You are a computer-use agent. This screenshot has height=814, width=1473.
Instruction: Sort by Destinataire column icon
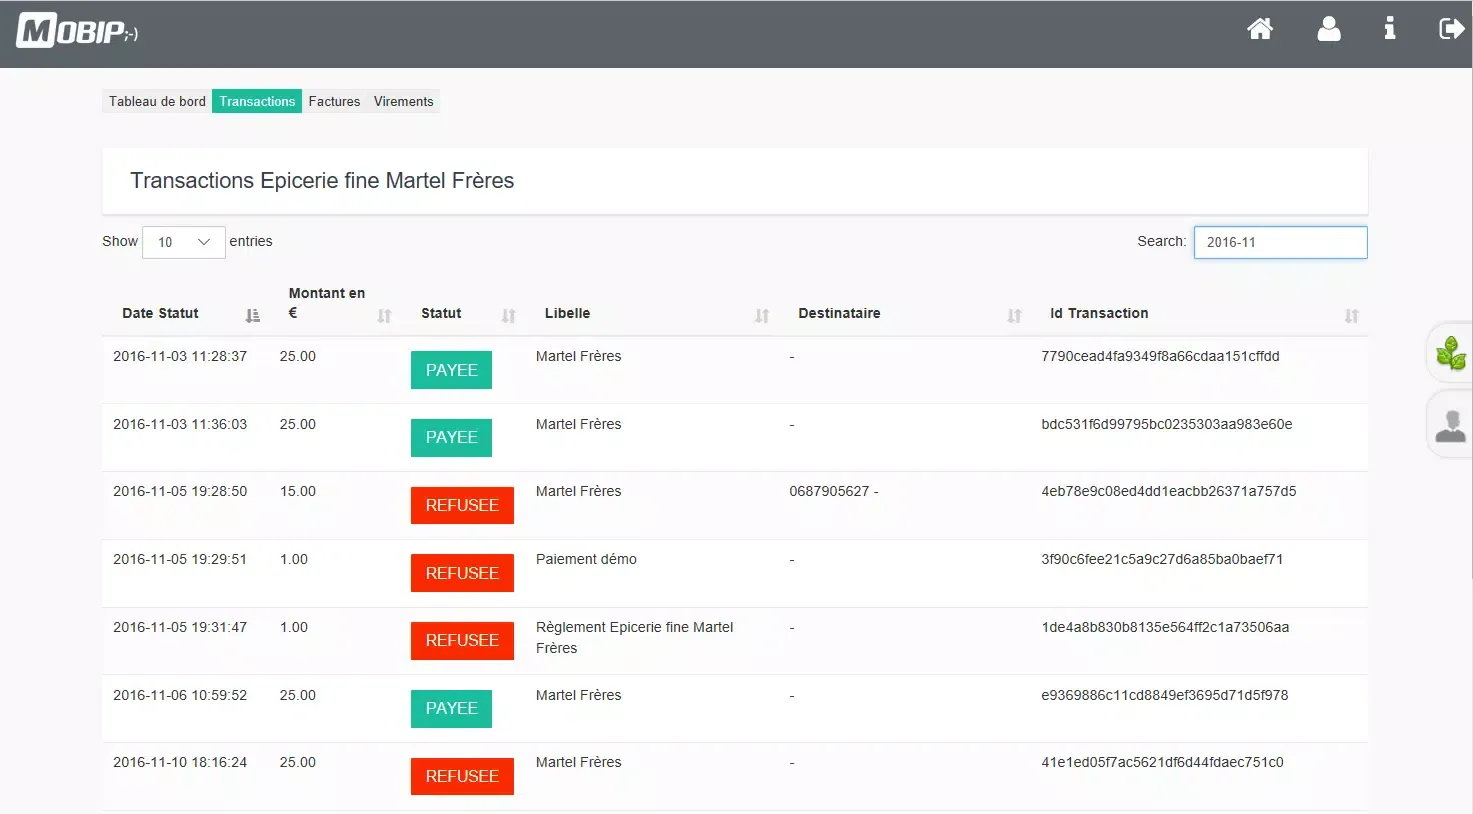point(1014,316)
